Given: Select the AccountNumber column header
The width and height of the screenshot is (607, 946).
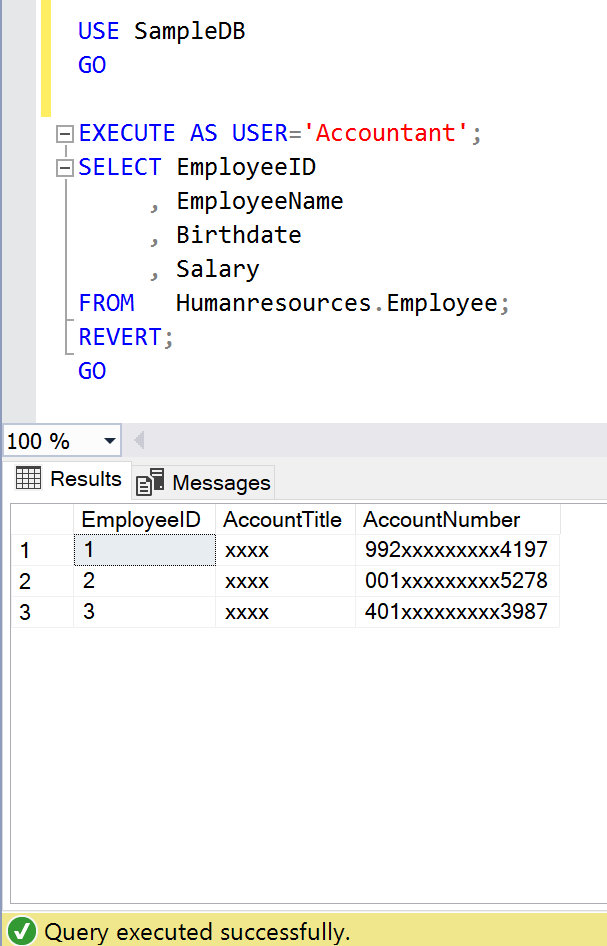Looking at the screenshot, I should coord(442,520).
